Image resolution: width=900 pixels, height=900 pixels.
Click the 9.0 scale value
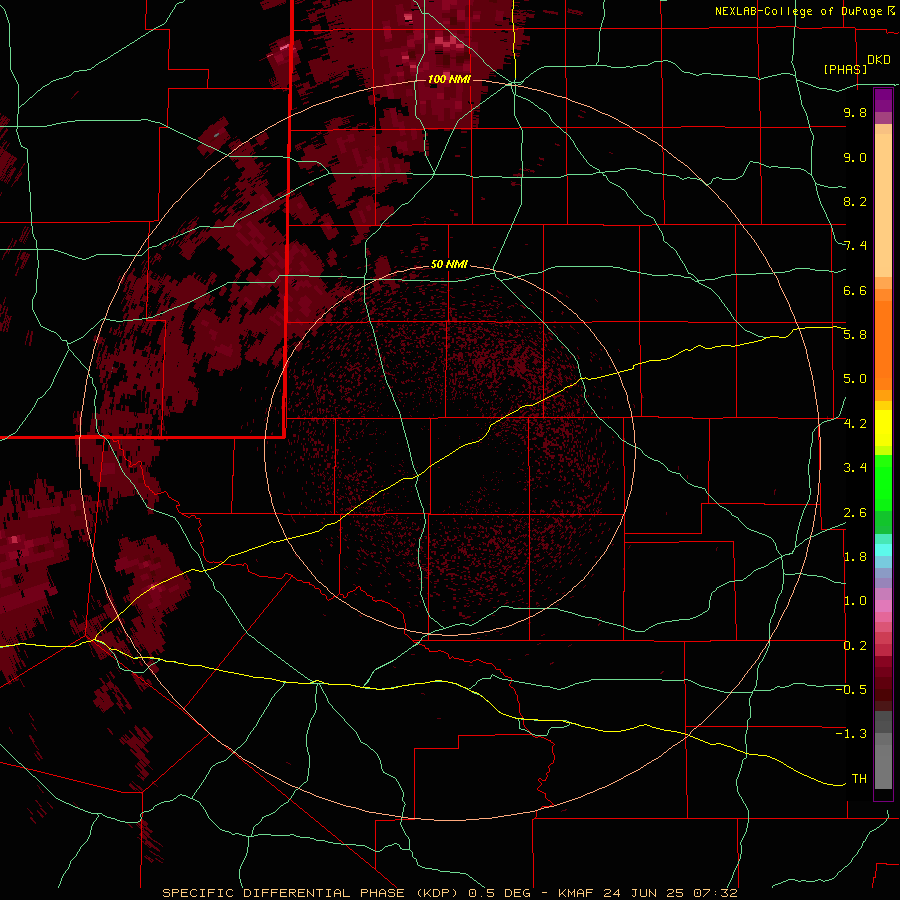[x=855, y=157]
